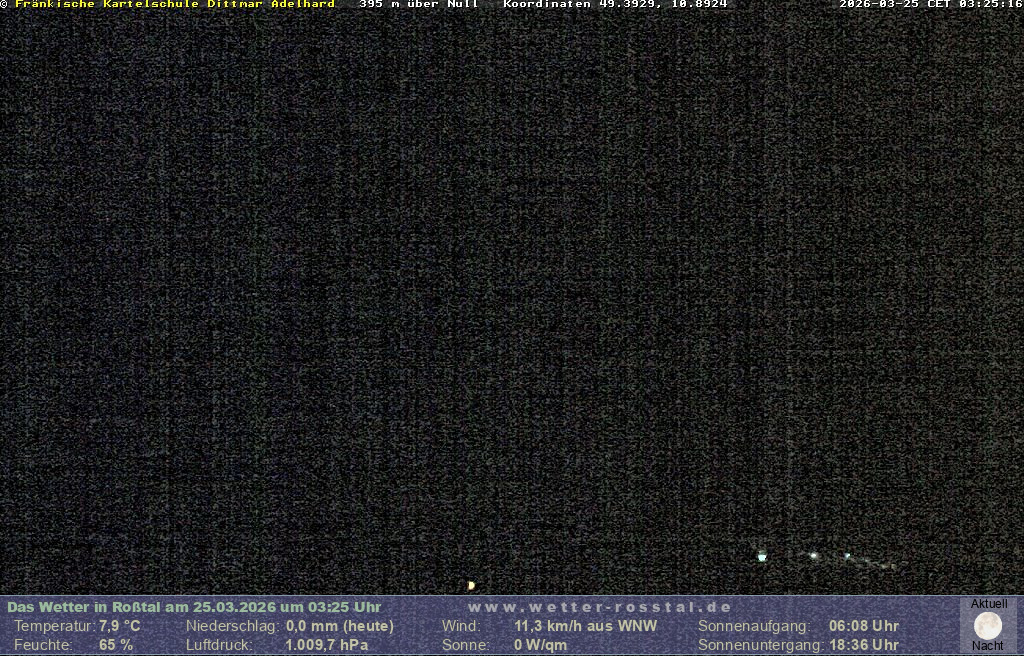Click the copyright text Fränkische Kartelschule Dittmar Adelhard
1024x656 pixels.
(175, 4)
